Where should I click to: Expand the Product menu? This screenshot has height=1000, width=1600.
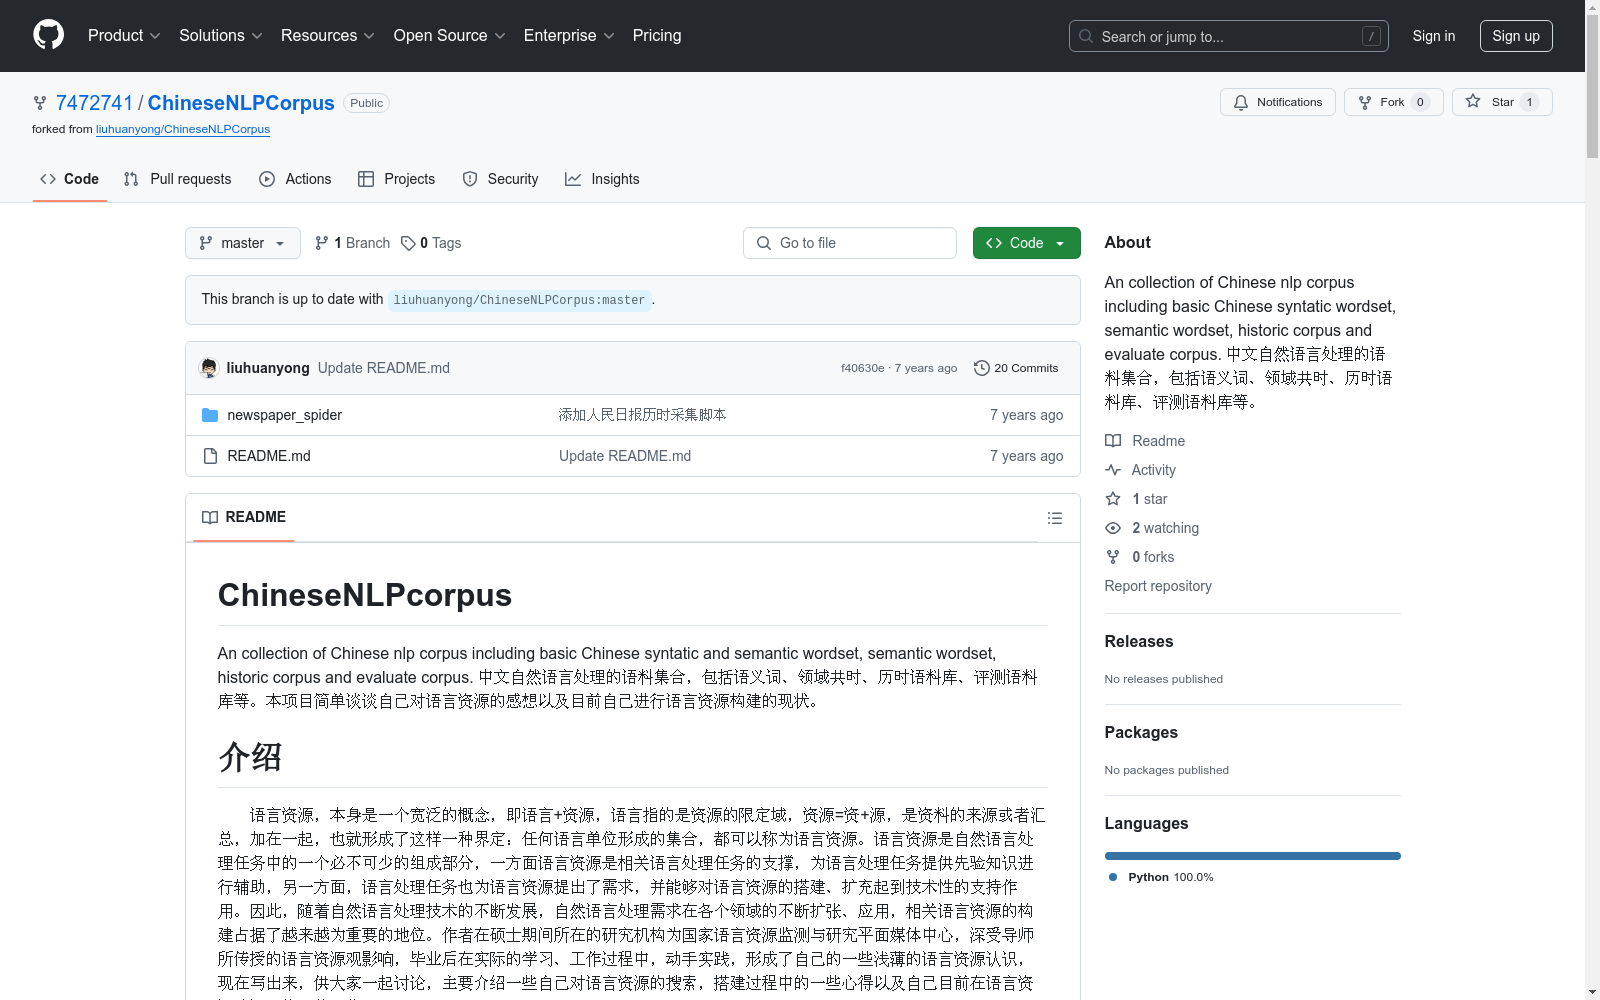(x=124, y=36)
